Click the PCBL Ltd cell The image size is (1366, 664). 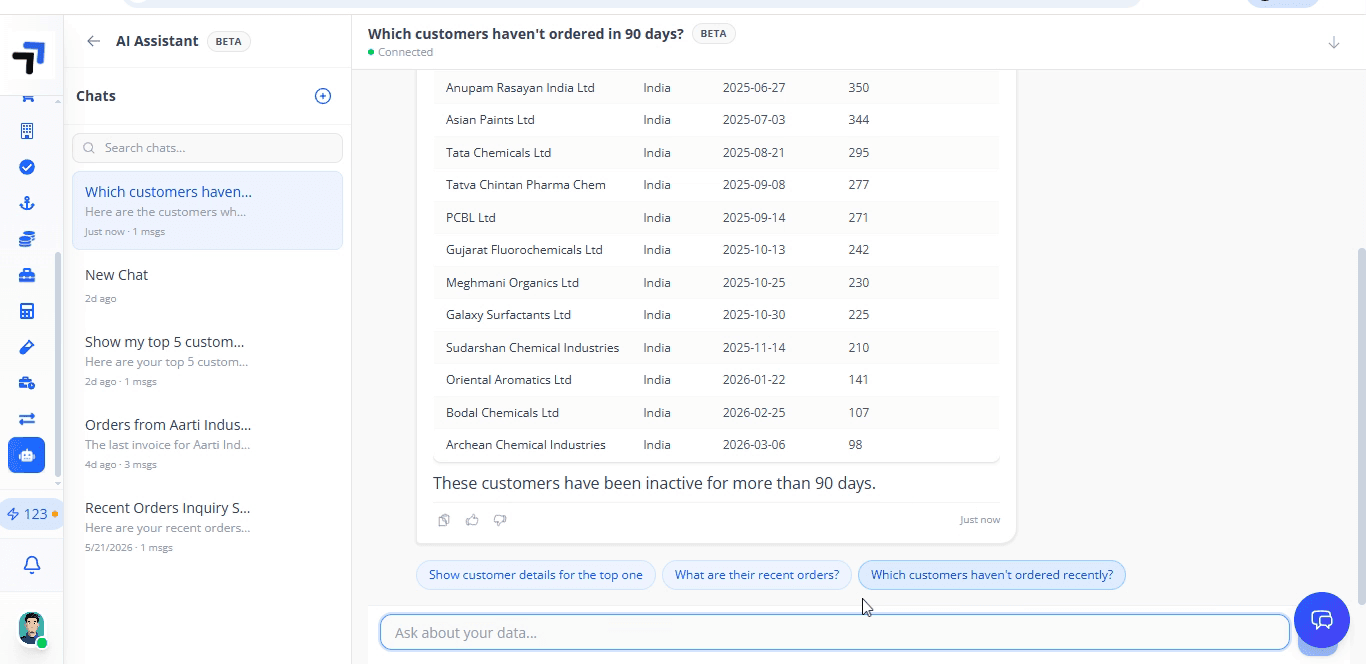pyautogui.click(x=471, y=217)
